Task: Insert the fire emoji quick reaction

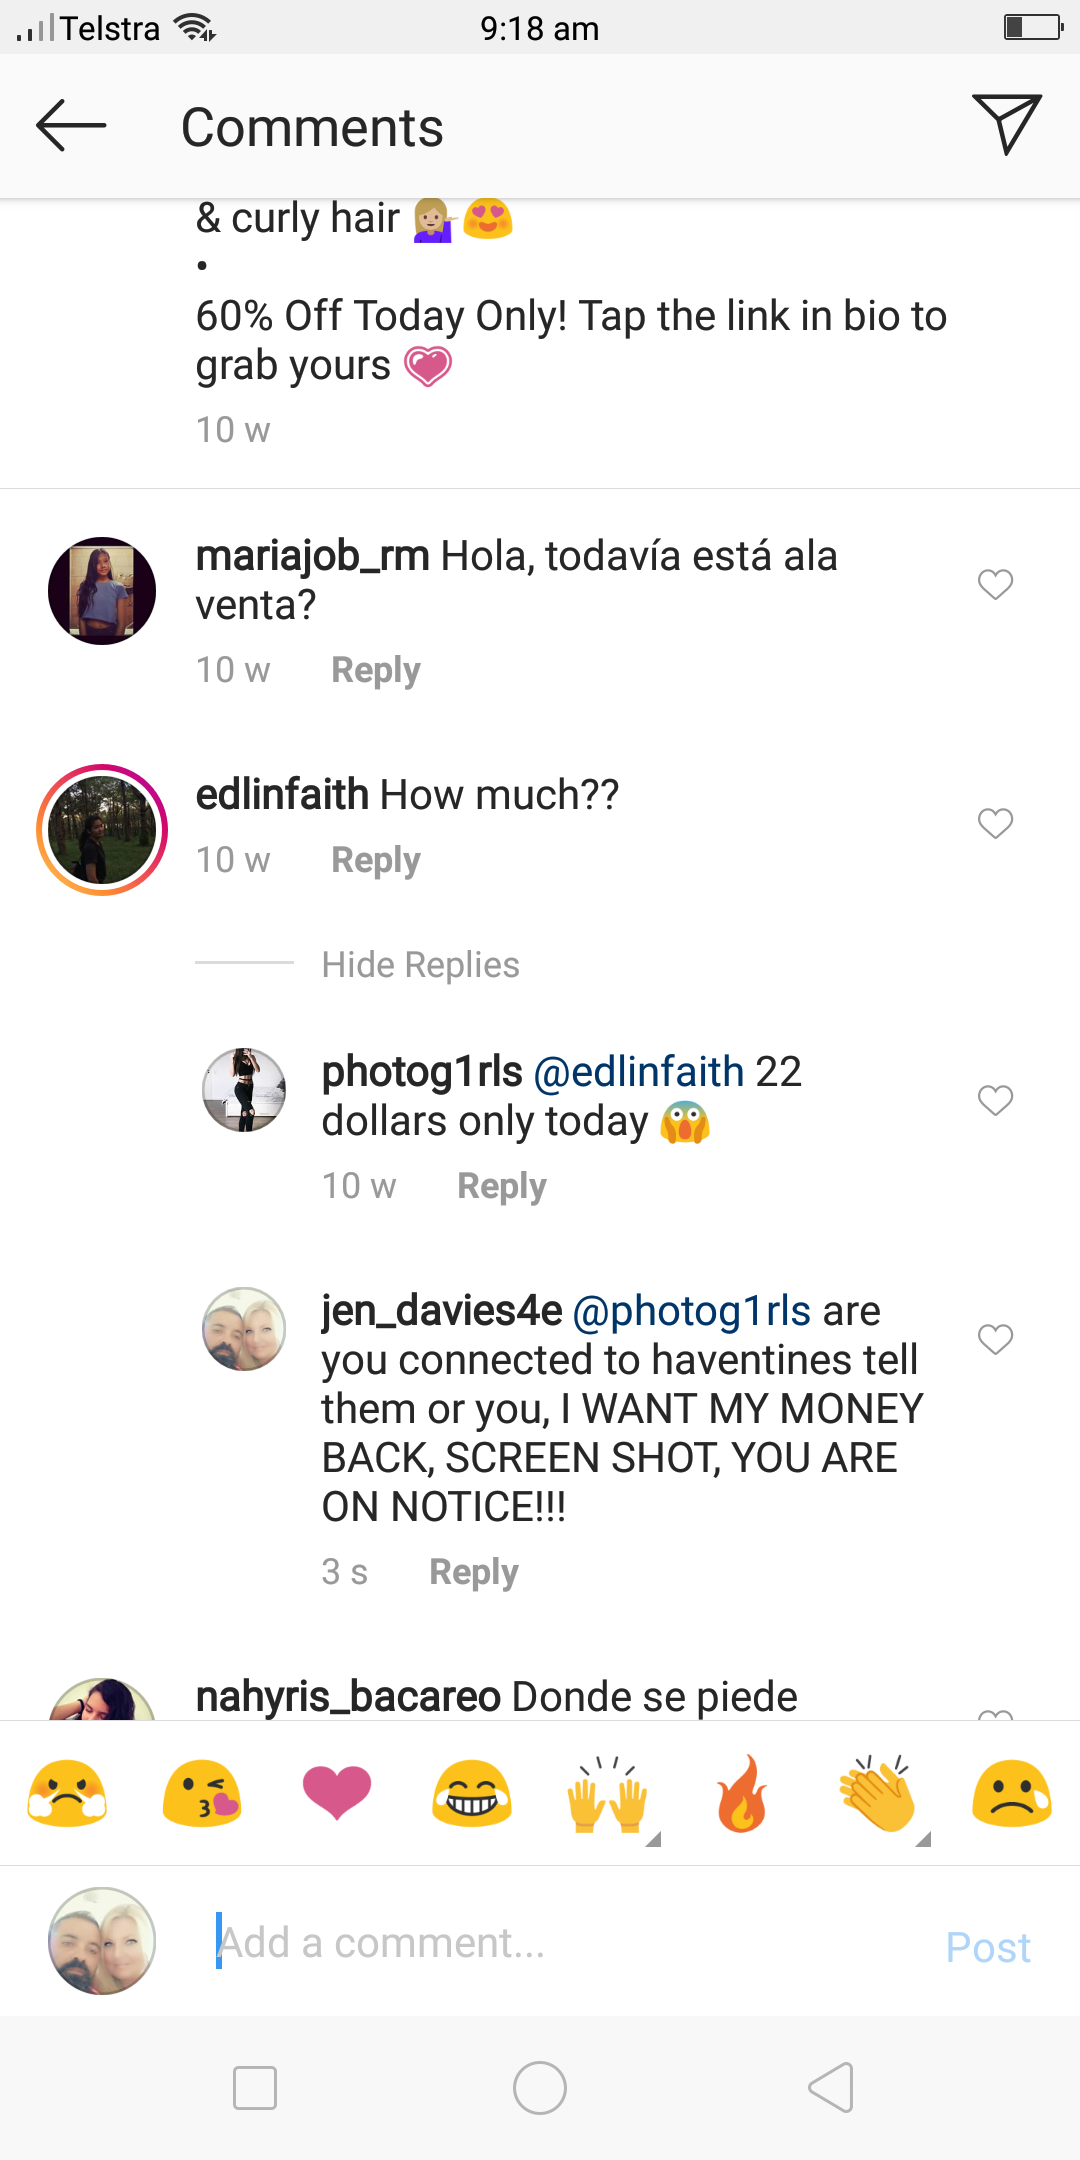Action: tap(742, 1794)
